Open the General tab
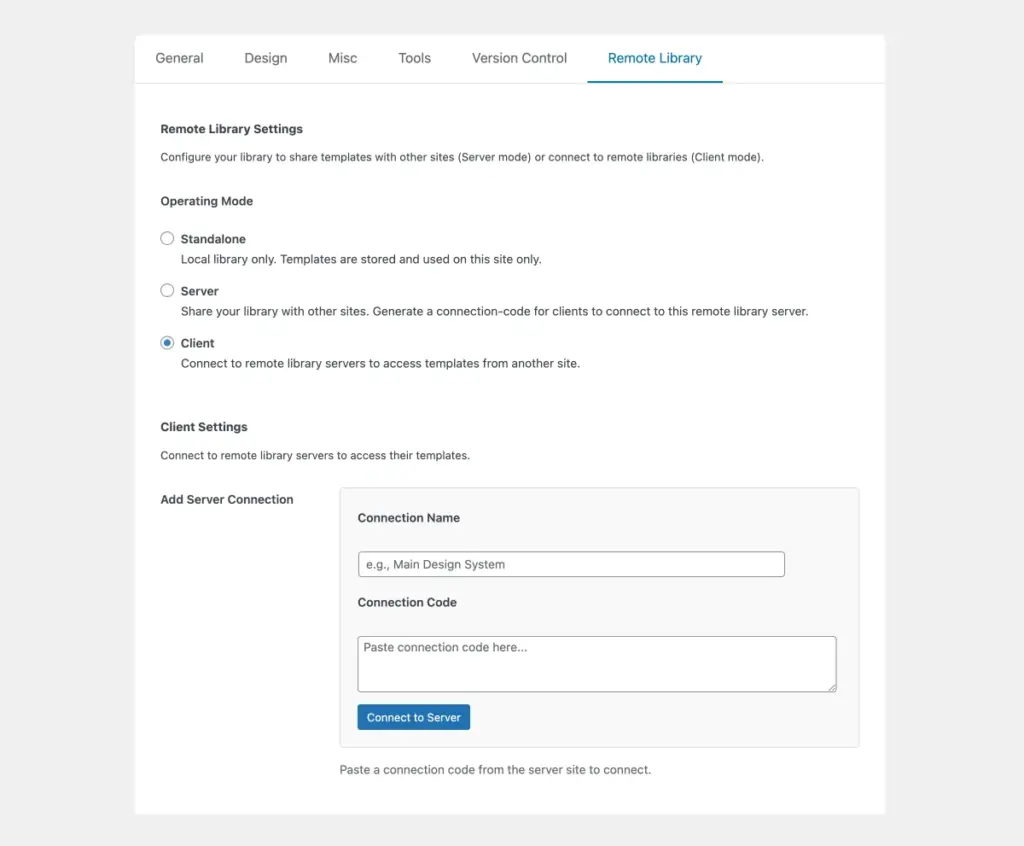This screenshot has width=1024, height=846. click(x=180, y=58)
